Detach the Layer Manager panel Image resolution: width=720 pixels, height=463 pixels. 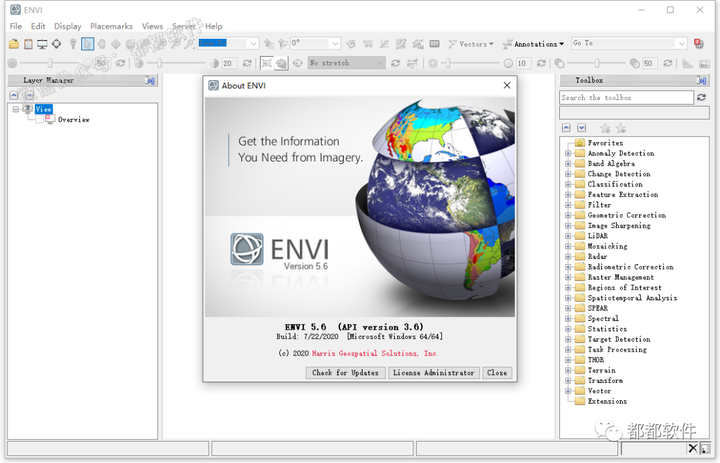point(150,80)
